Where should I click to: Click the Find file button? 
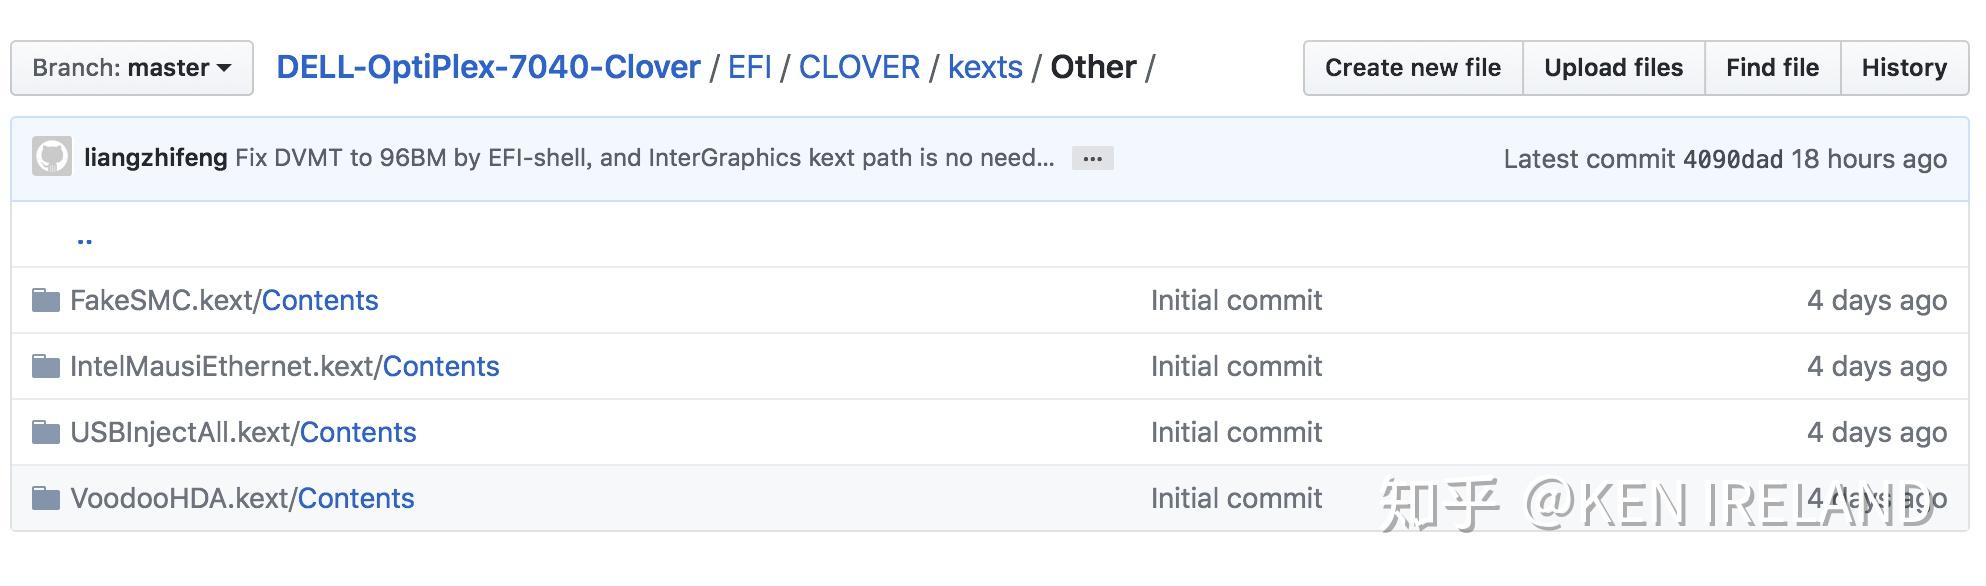coord(1772,68)
